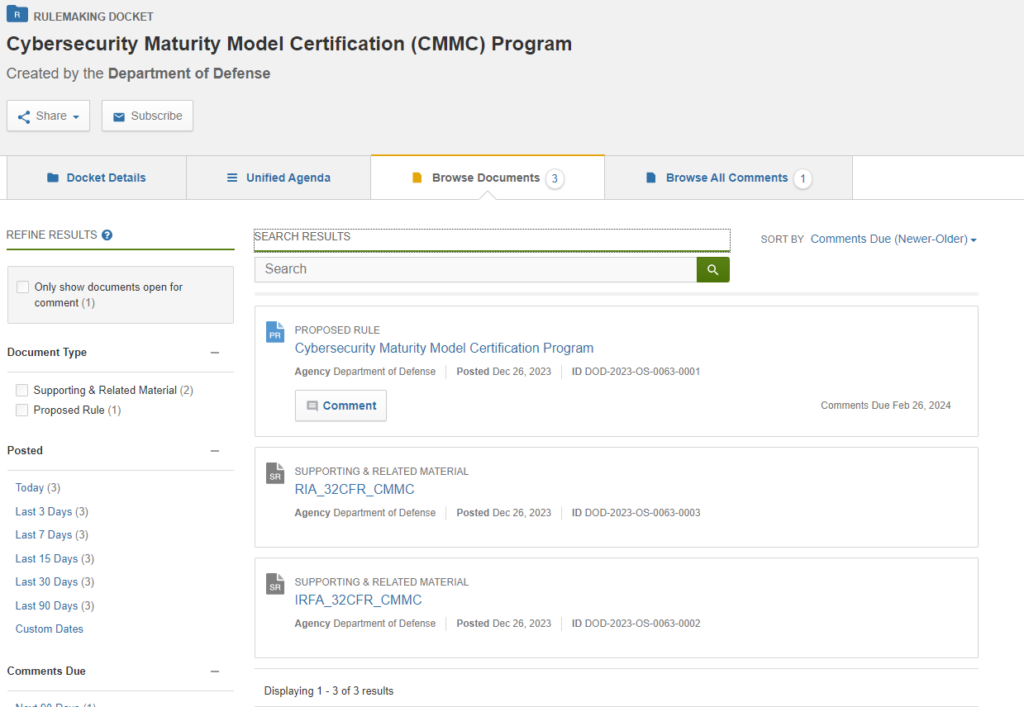Open the Sort By Comments Due dropdown
Viewport: 1024px width, 707px height.
click(893, 239)
